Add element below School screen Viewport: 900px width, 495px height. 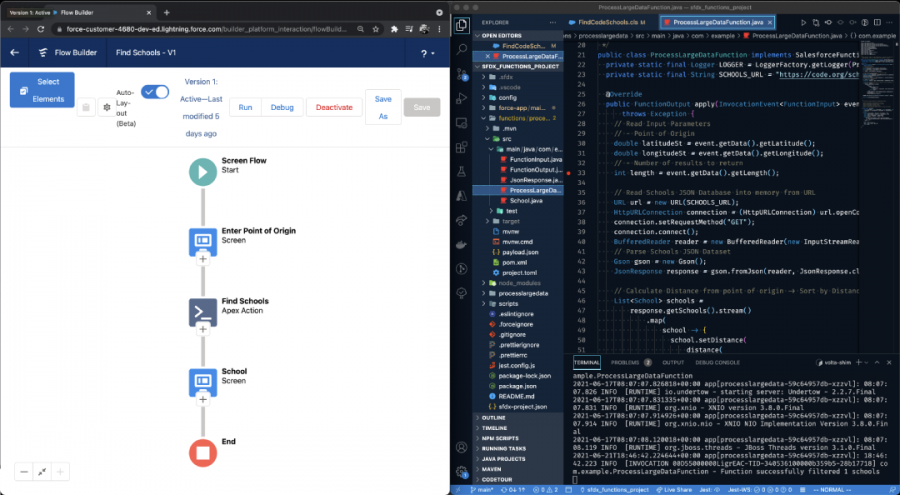tap(203, 399)
